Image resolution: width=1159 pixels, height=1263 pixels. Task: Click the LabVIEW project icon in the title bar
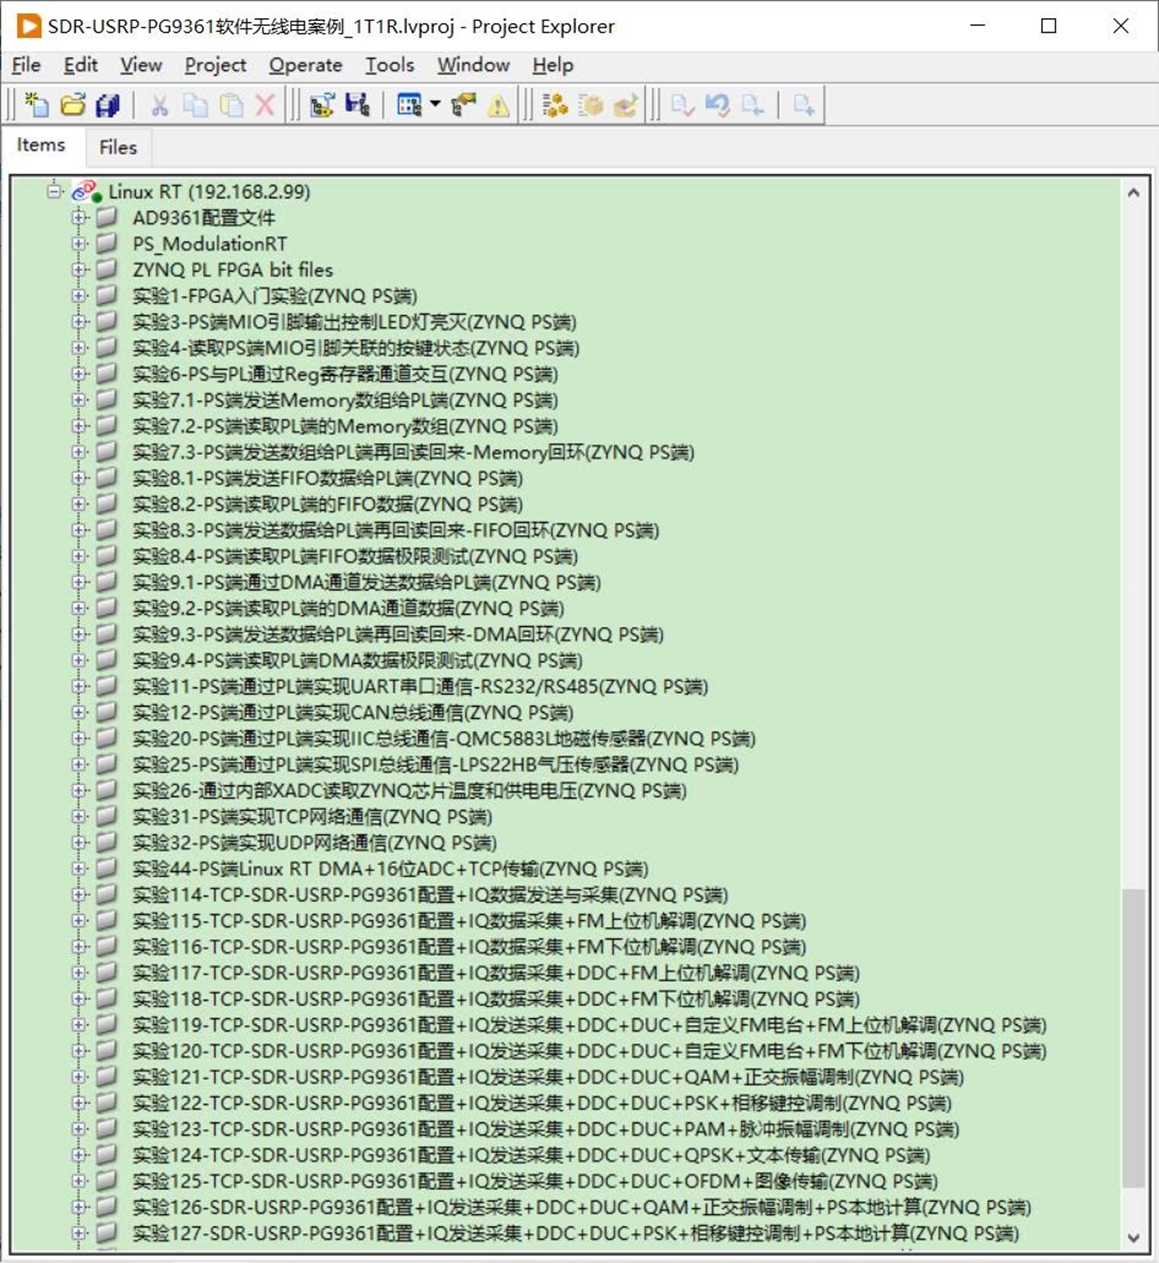point(28,26)
